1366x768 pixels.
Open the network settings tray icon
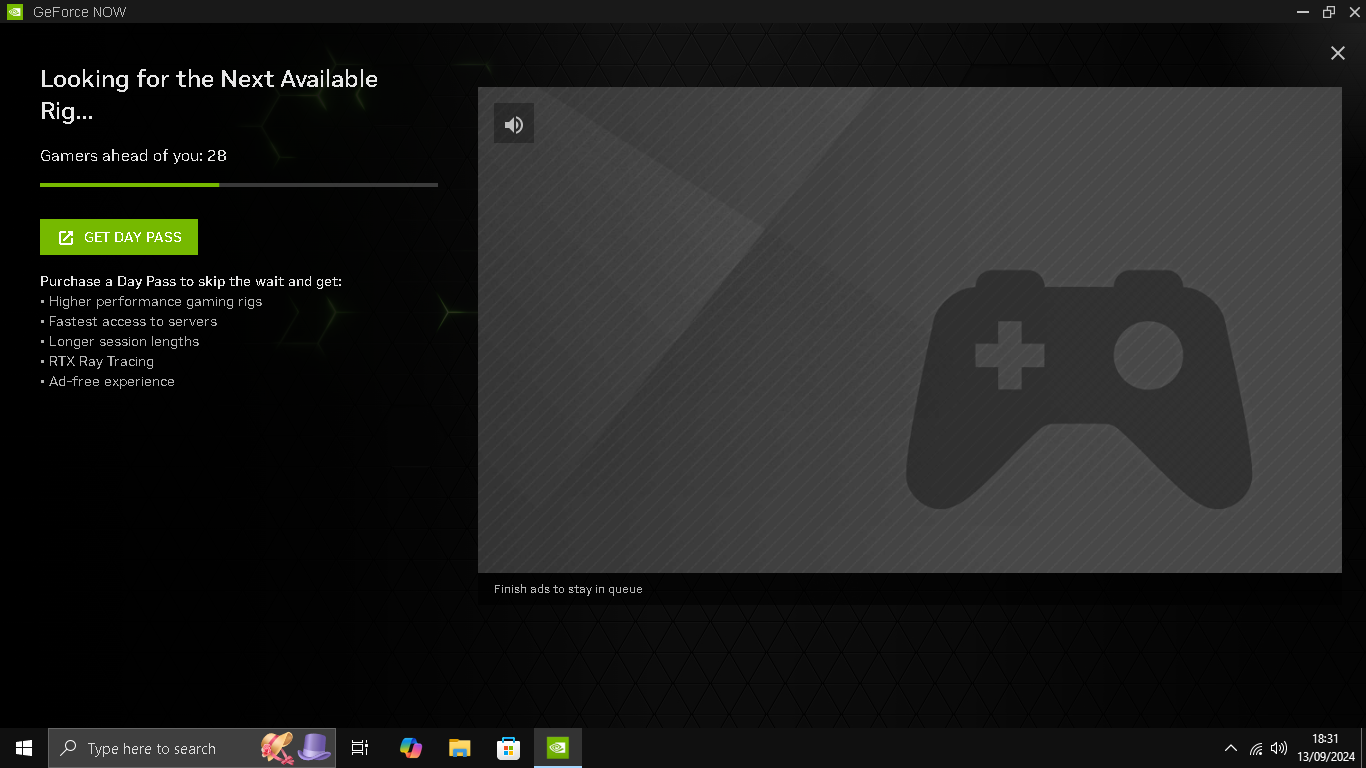point(1256,748)
